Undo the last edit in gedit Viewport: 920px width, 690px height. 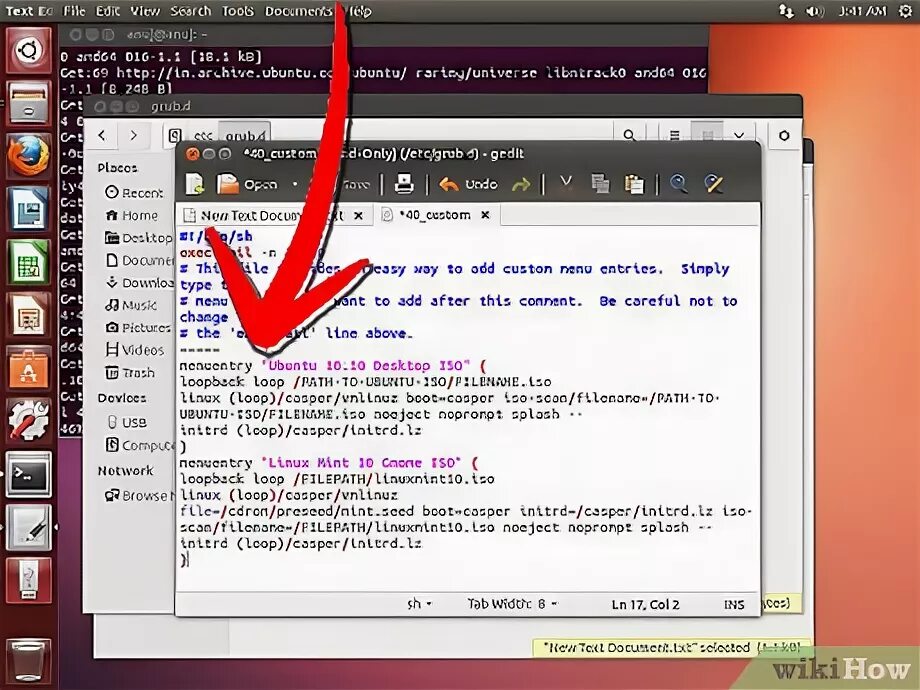pos(468,184)
